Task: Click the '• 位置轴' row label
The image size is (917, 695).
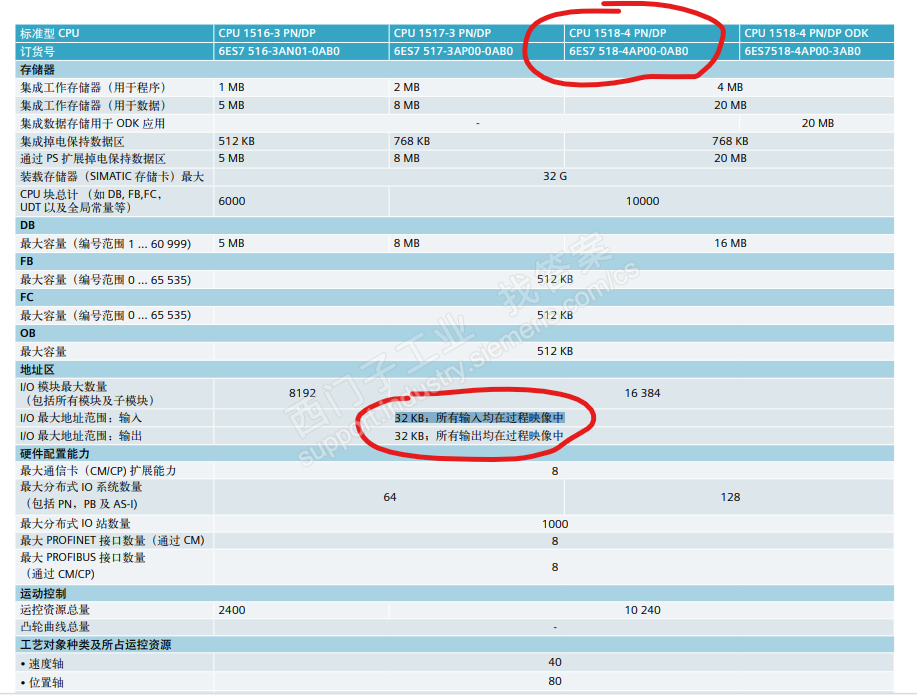Action: (x=42, y=683)
